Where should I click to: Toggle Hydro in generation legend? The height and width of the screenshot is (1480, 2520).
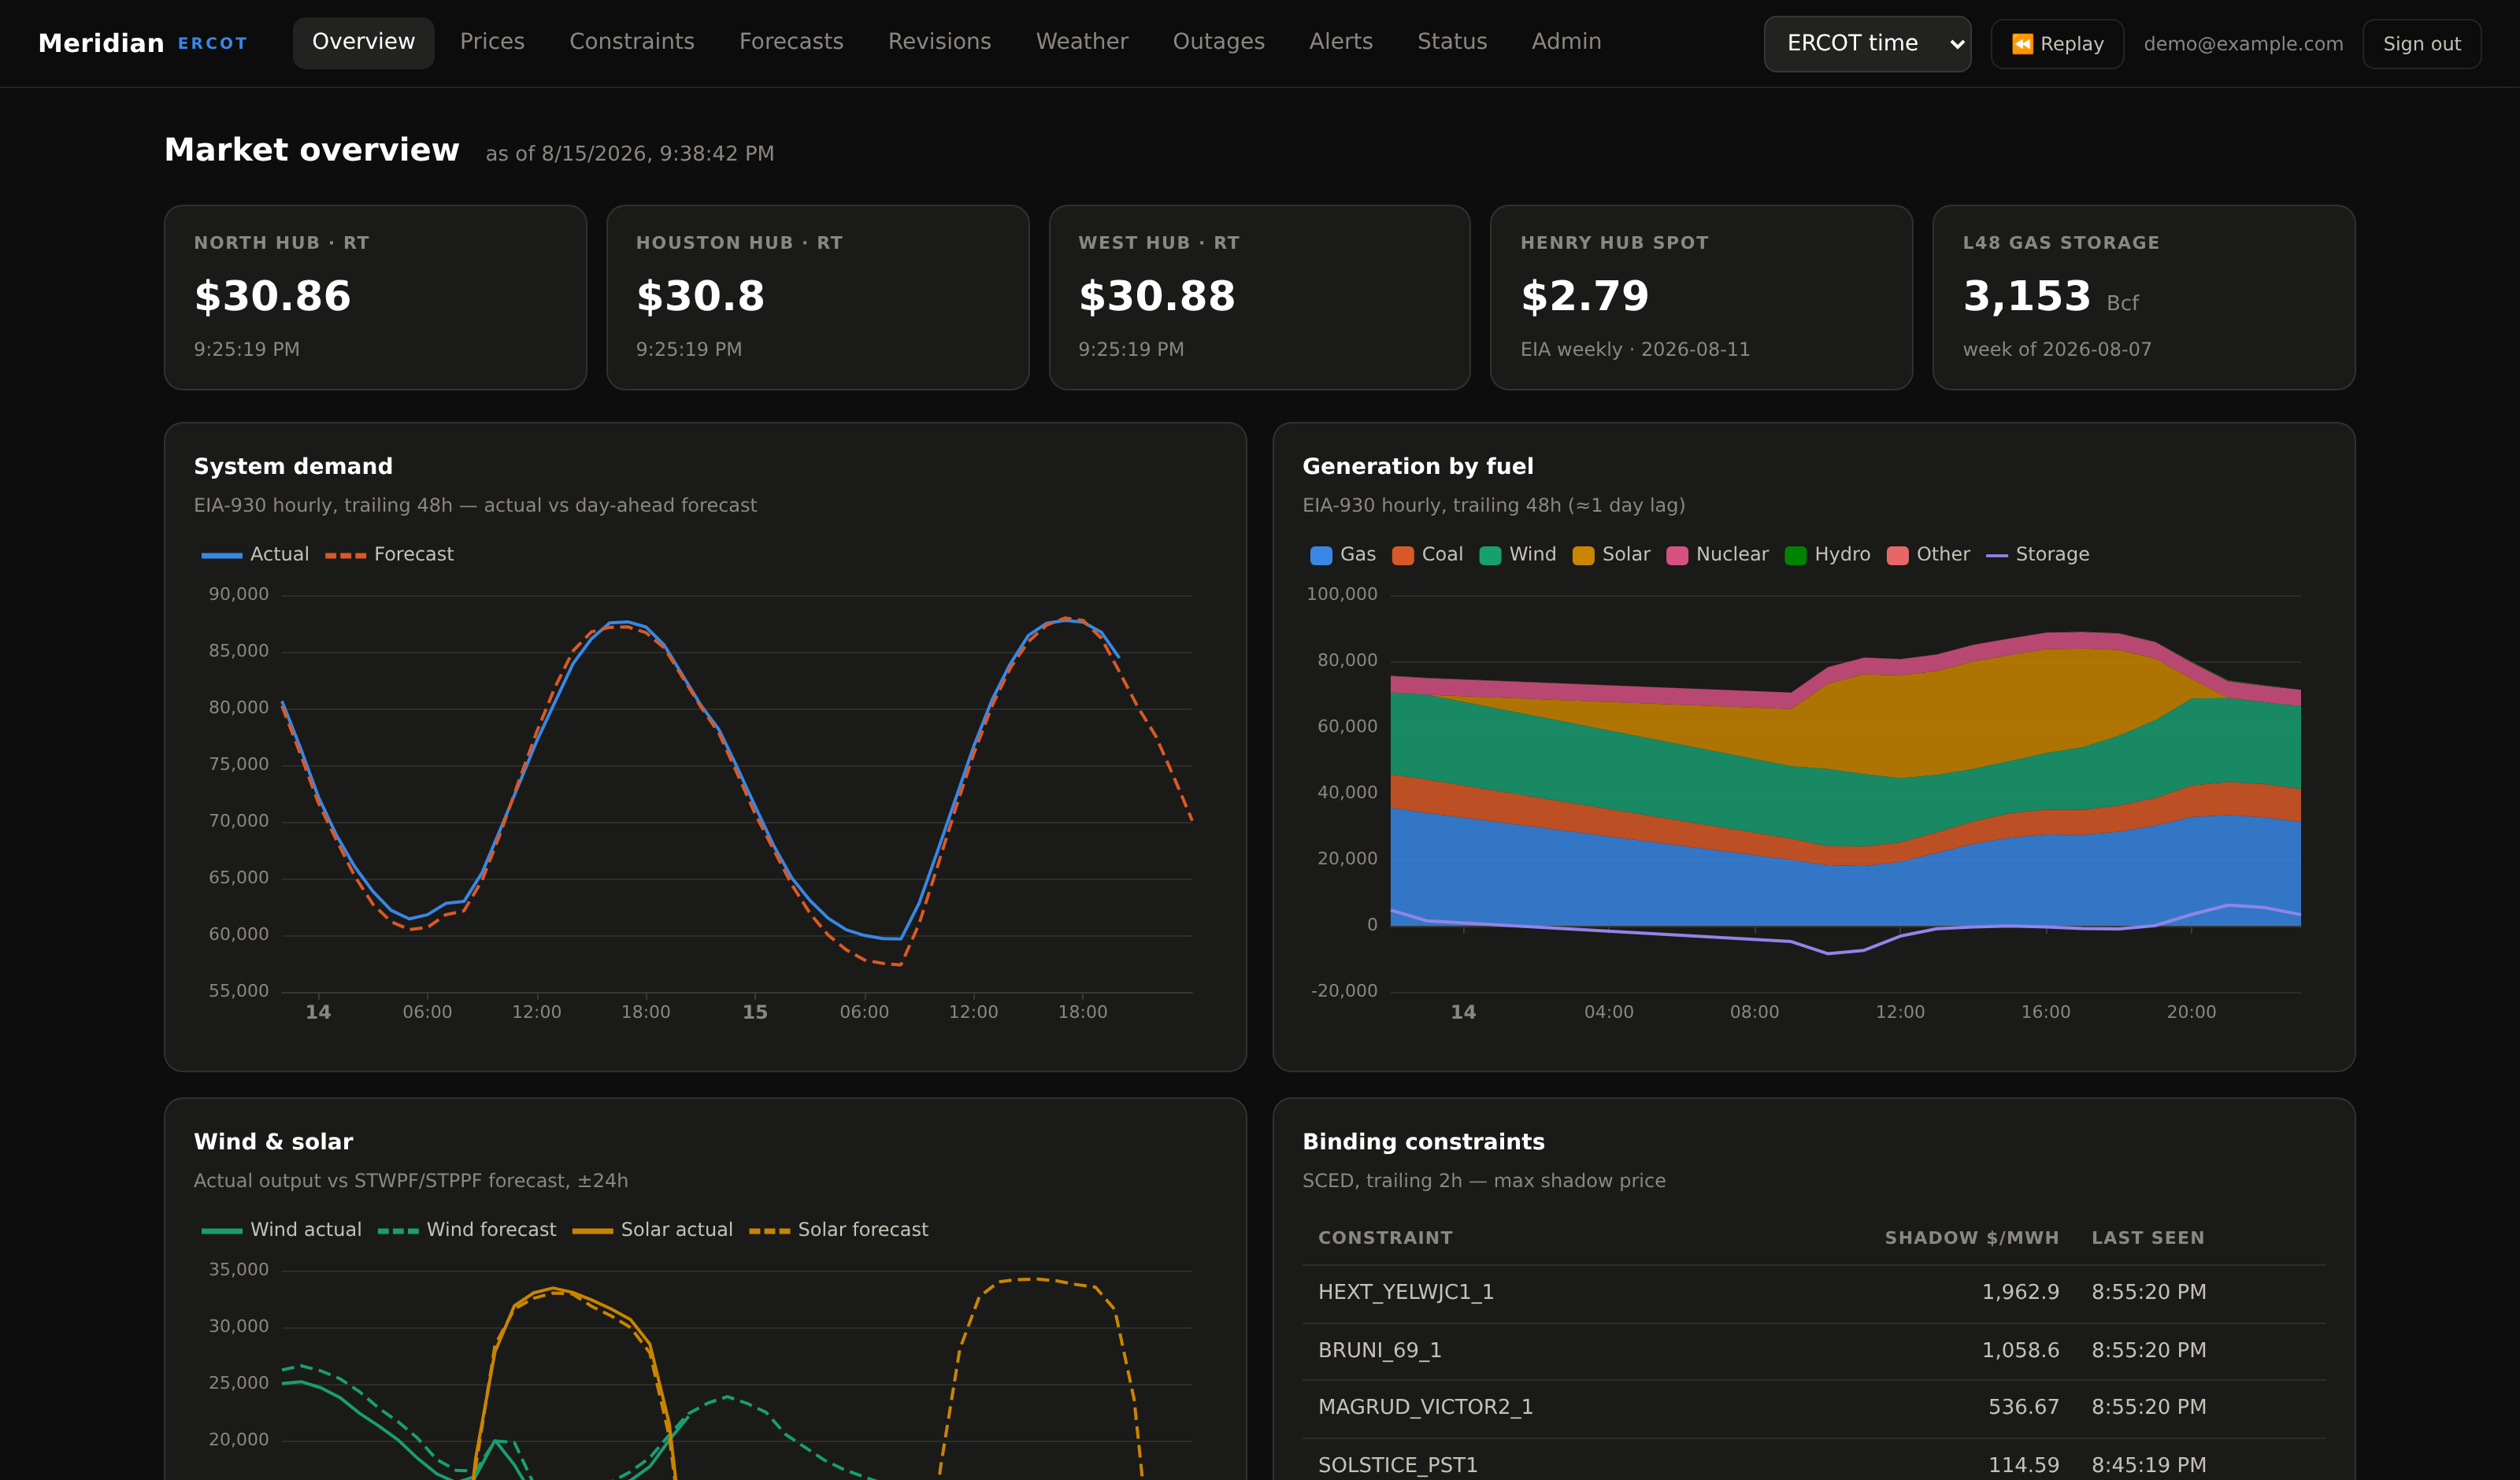(1827, 554)
